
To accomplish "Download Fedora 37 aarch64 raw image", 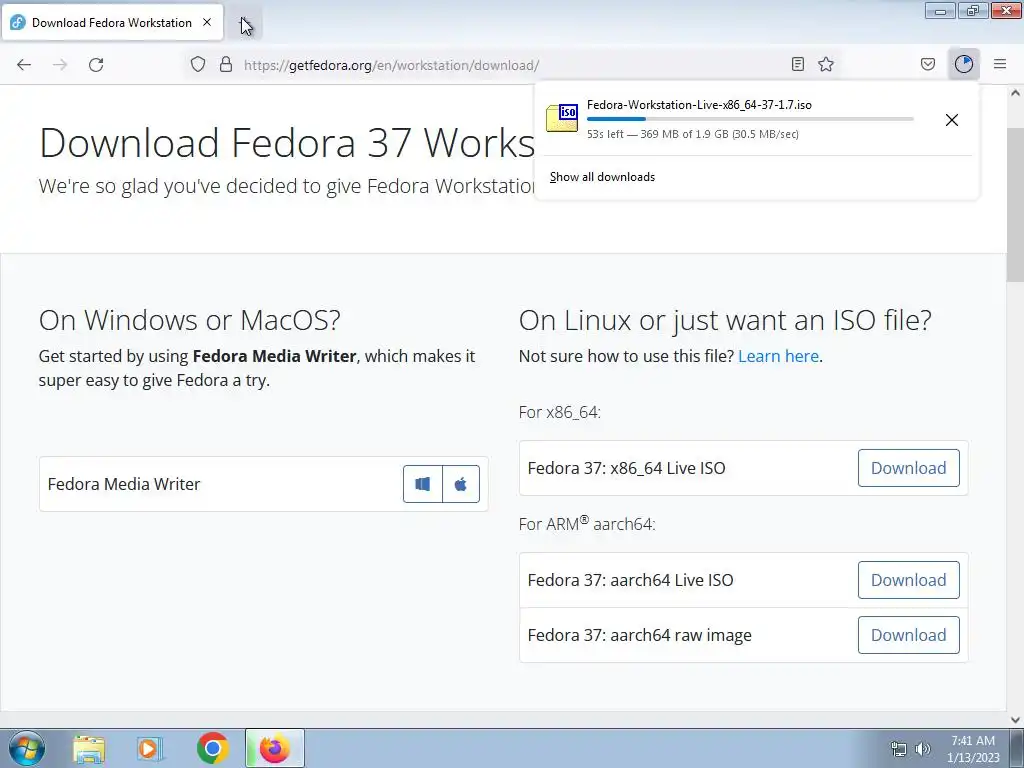I will pyautogui.click(x=908, y=635).
